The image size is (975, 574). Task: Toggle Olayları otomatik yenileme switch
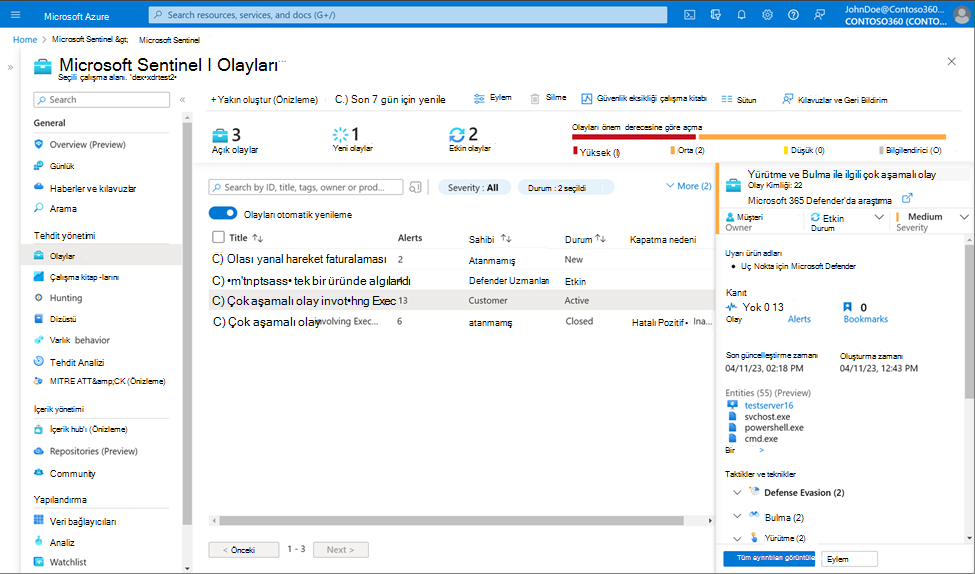pyautogui.click(x=223, y=213)
